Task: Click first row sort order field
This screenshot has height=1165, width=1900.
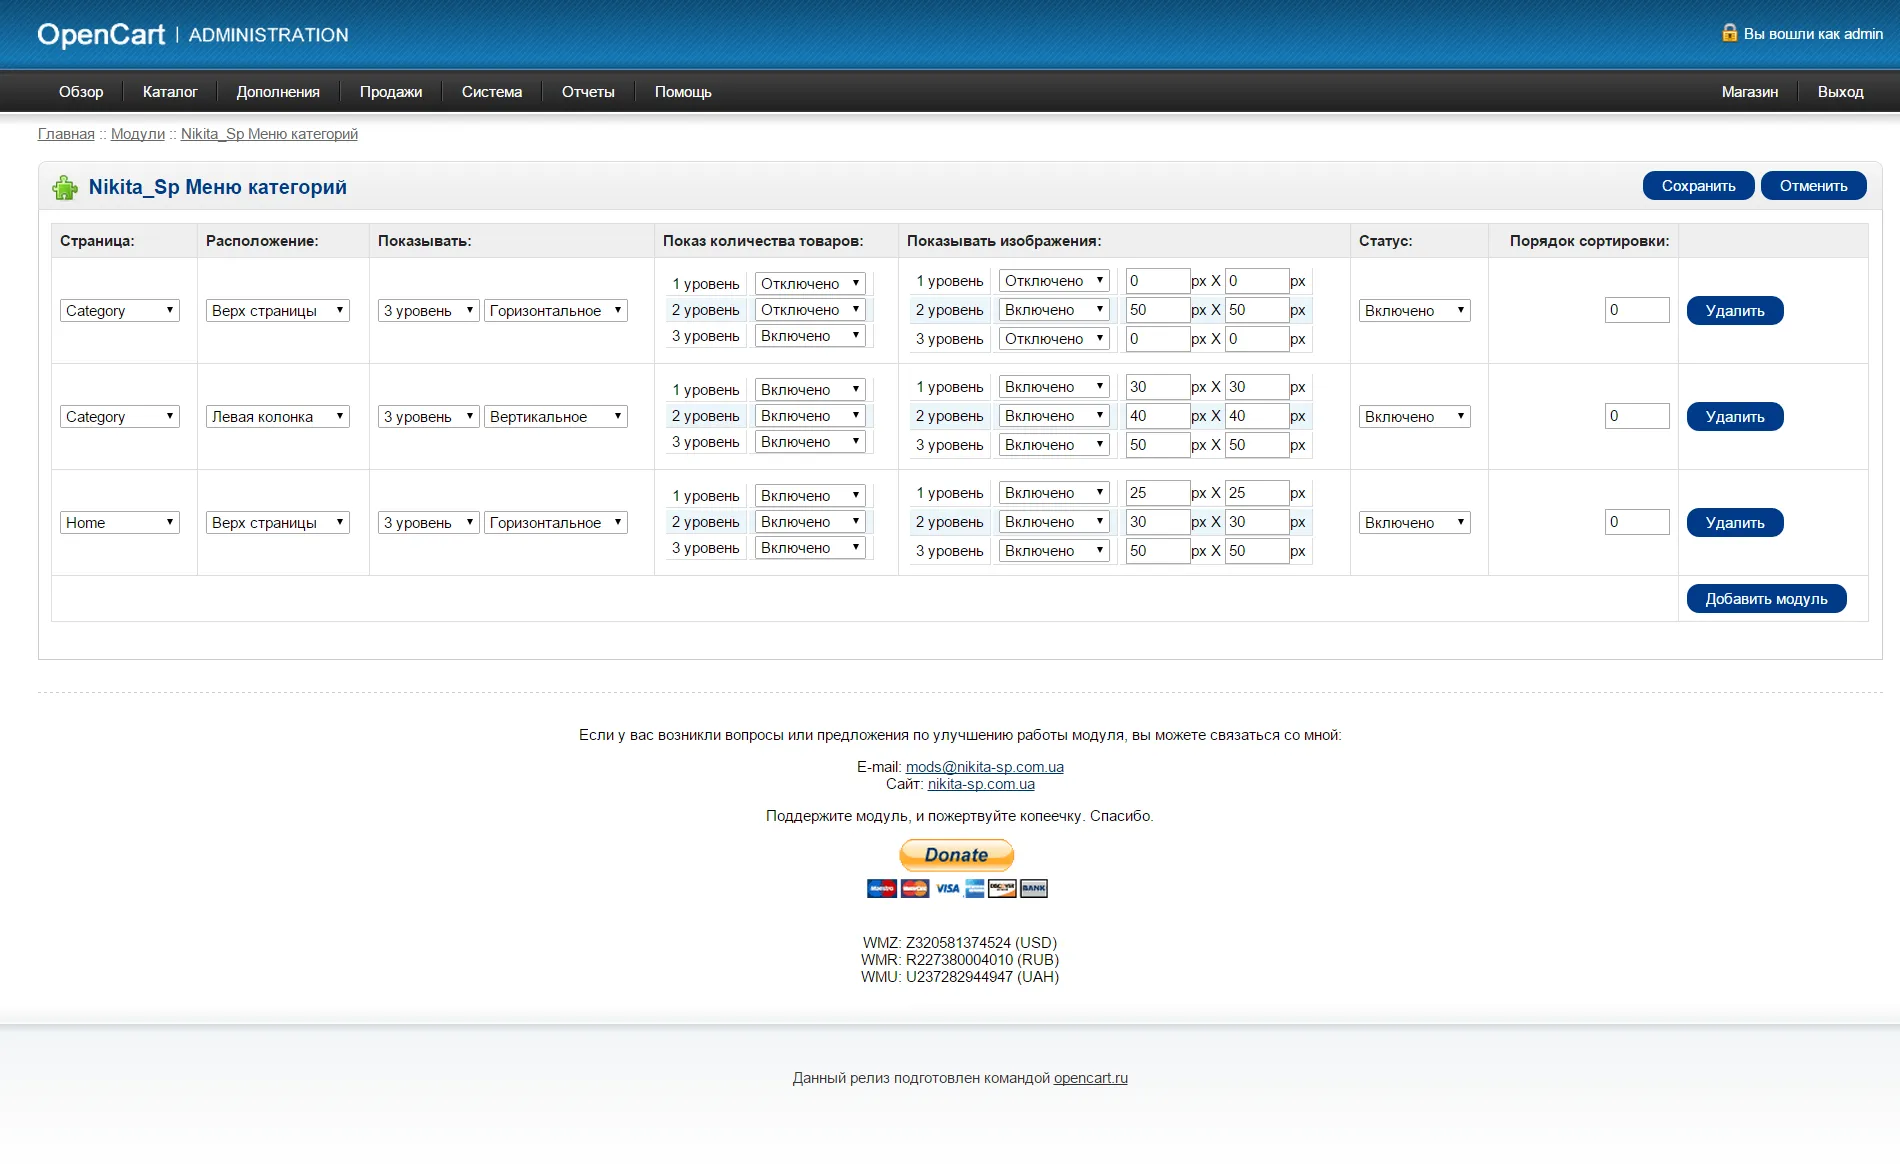Action: (x=1637, y=310)
